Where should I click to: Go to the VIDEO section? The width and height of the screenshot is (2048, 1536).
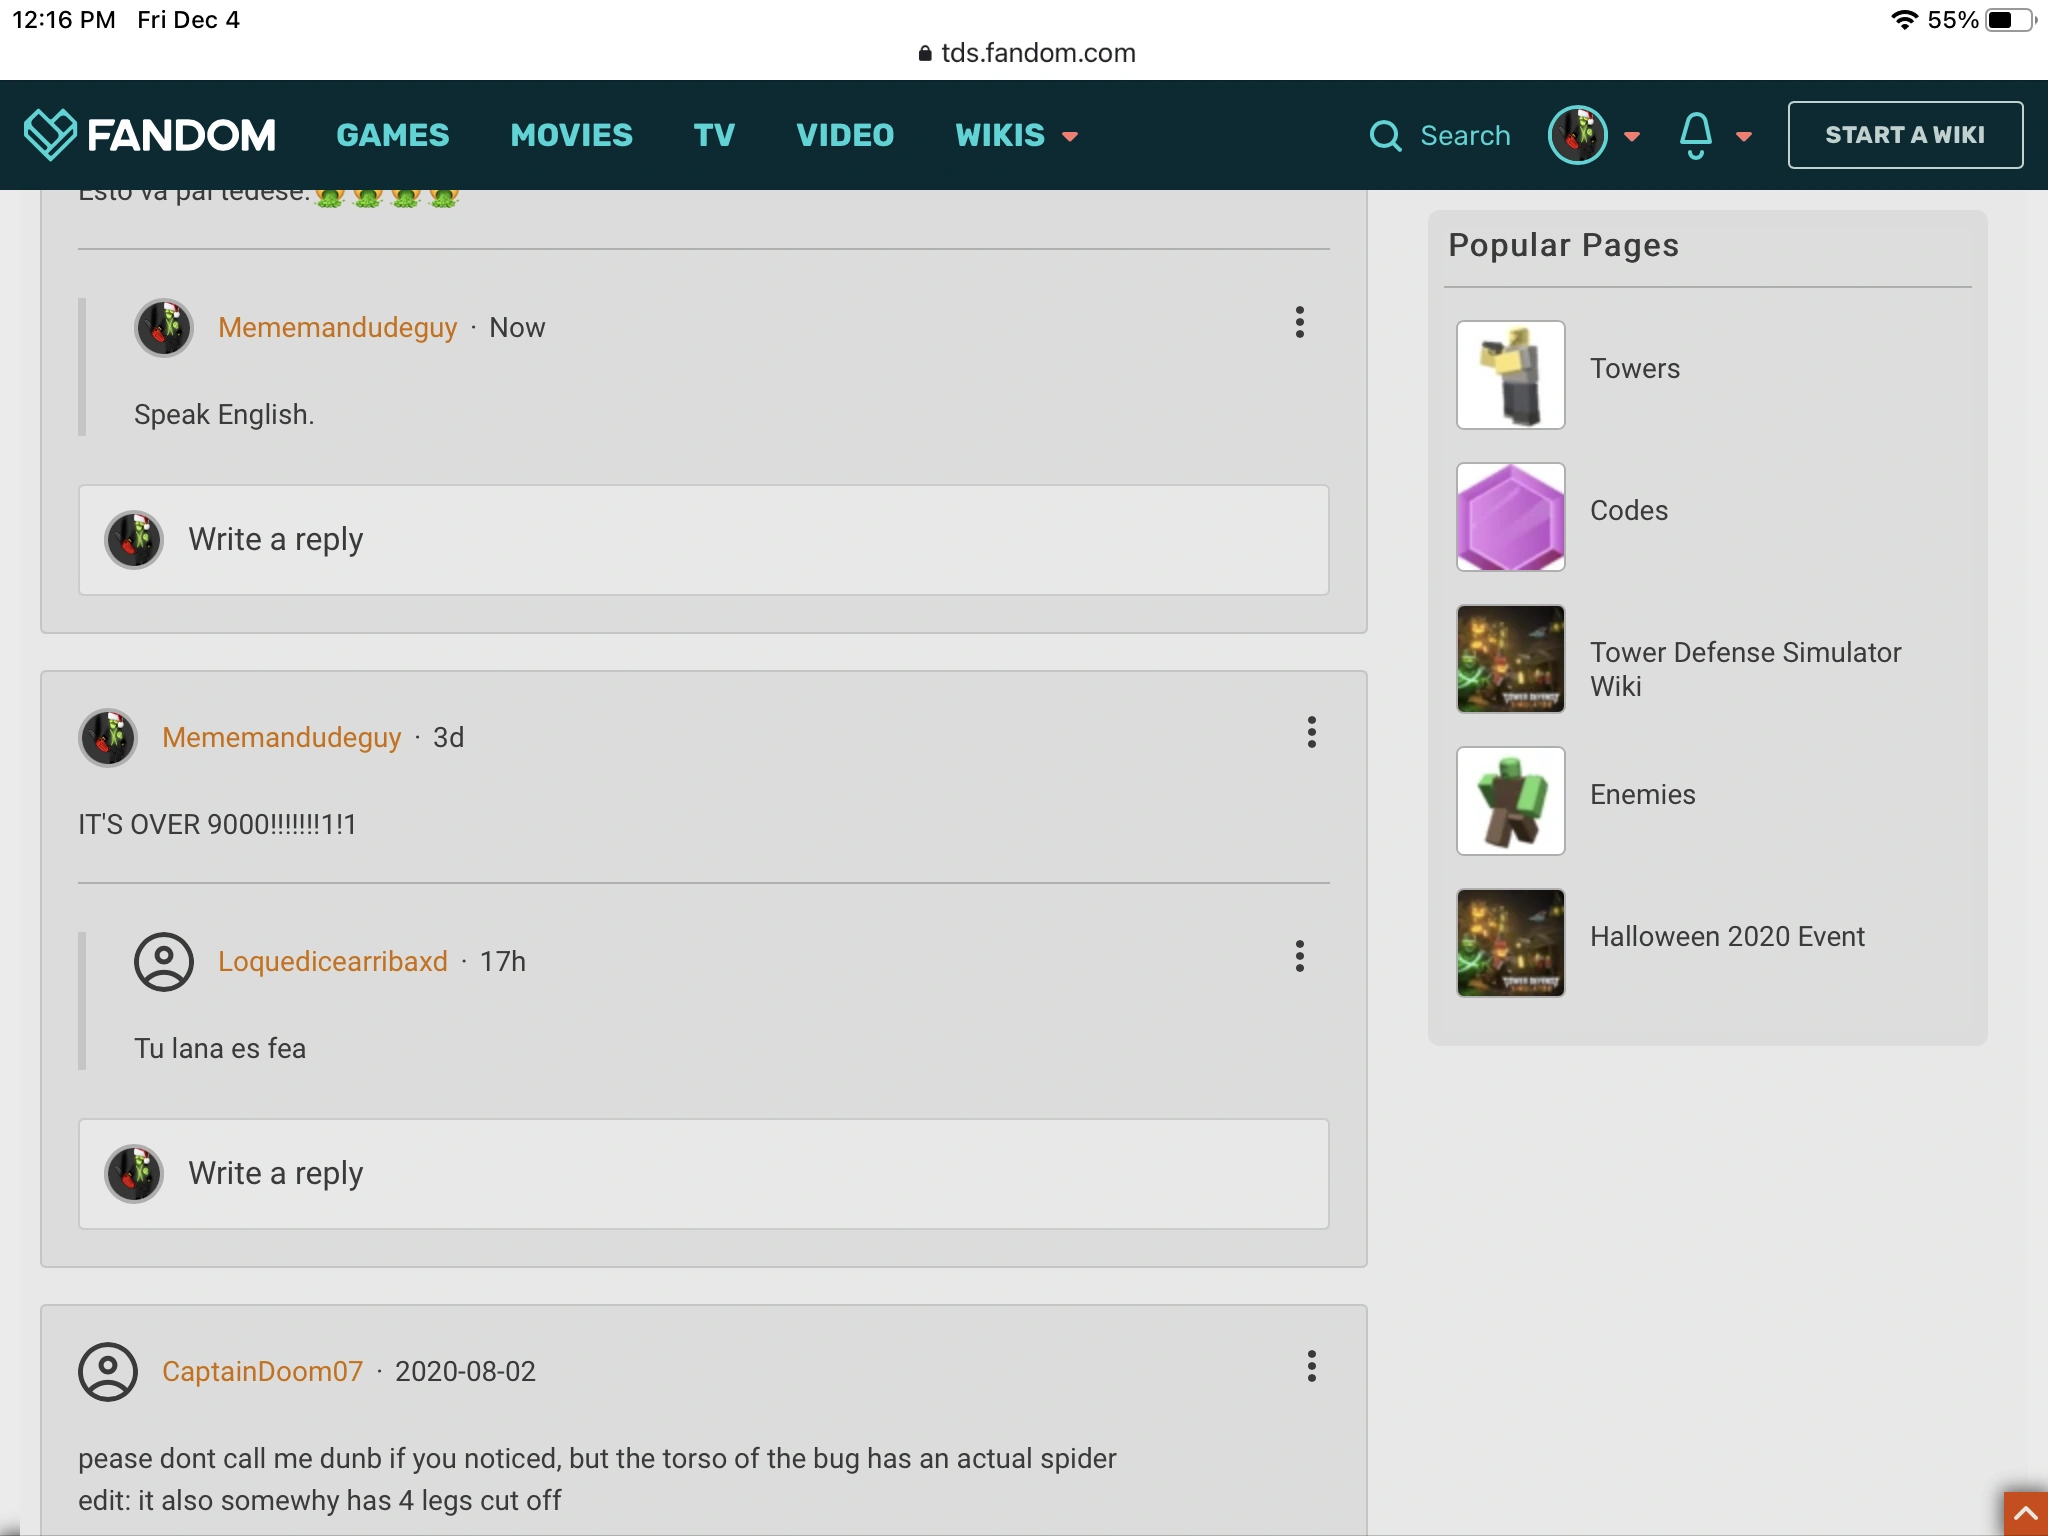(x=844, y=135)
